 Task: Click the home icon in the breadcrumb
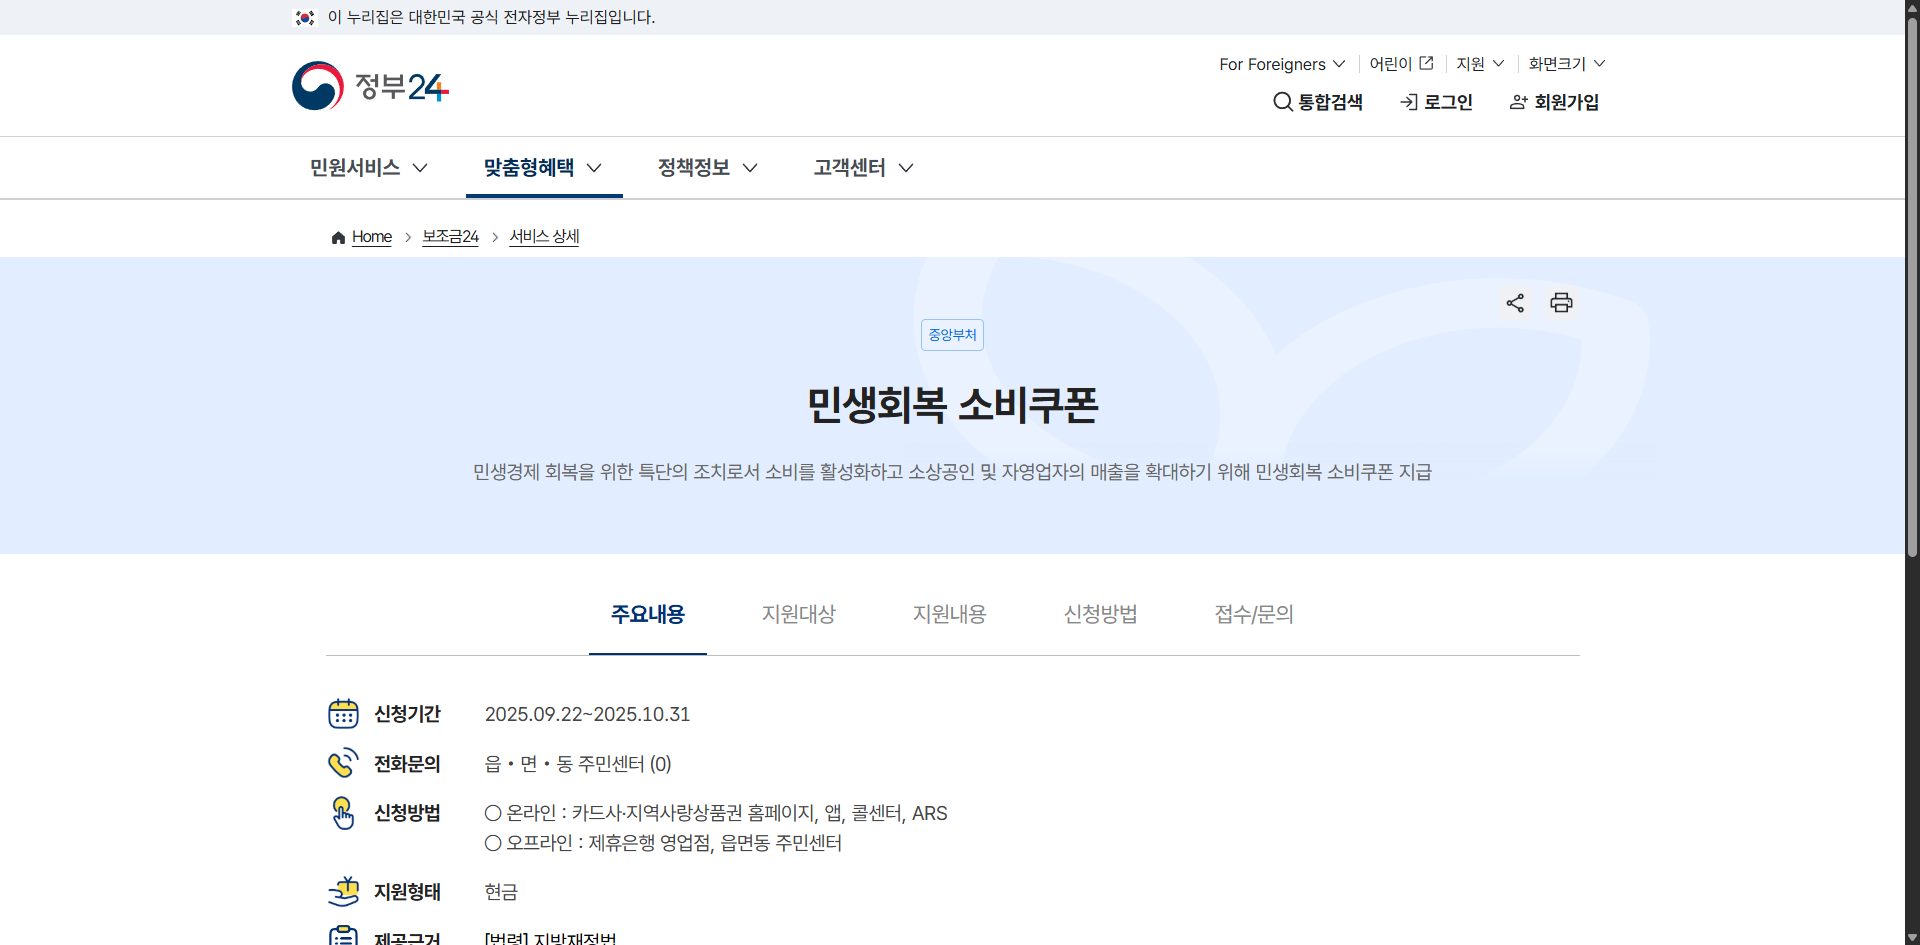click(338, 237)
